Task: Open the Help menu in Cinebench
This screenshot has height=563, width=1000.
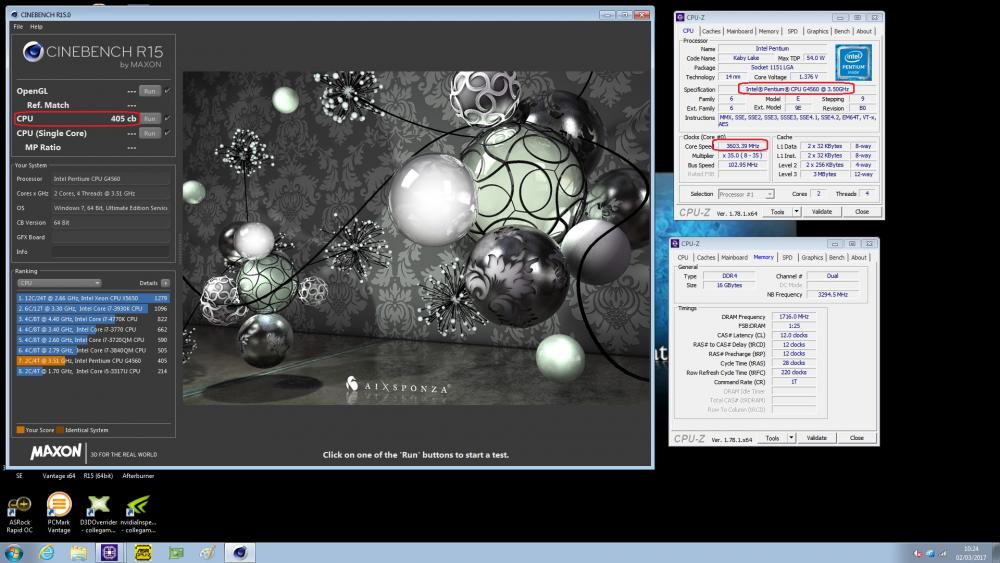Action: point(36,27)
